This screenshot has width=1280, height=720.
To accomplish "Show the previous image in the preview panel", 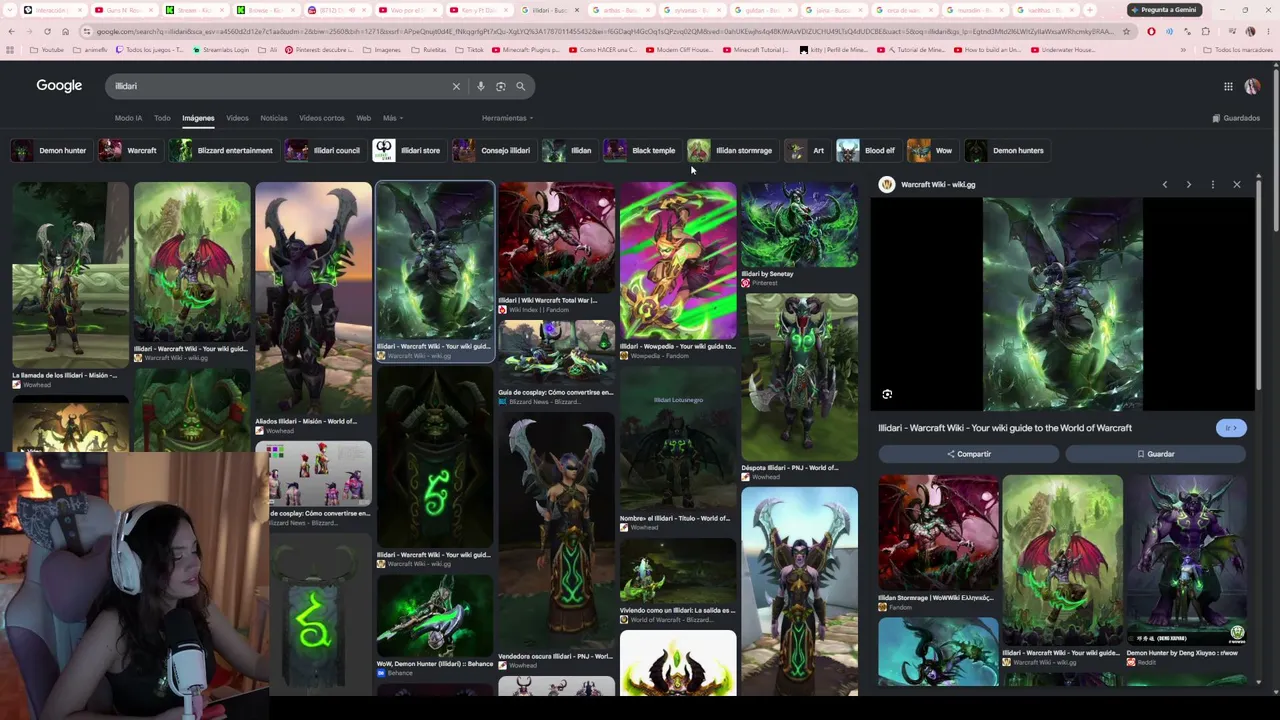I will (1164, 184).
